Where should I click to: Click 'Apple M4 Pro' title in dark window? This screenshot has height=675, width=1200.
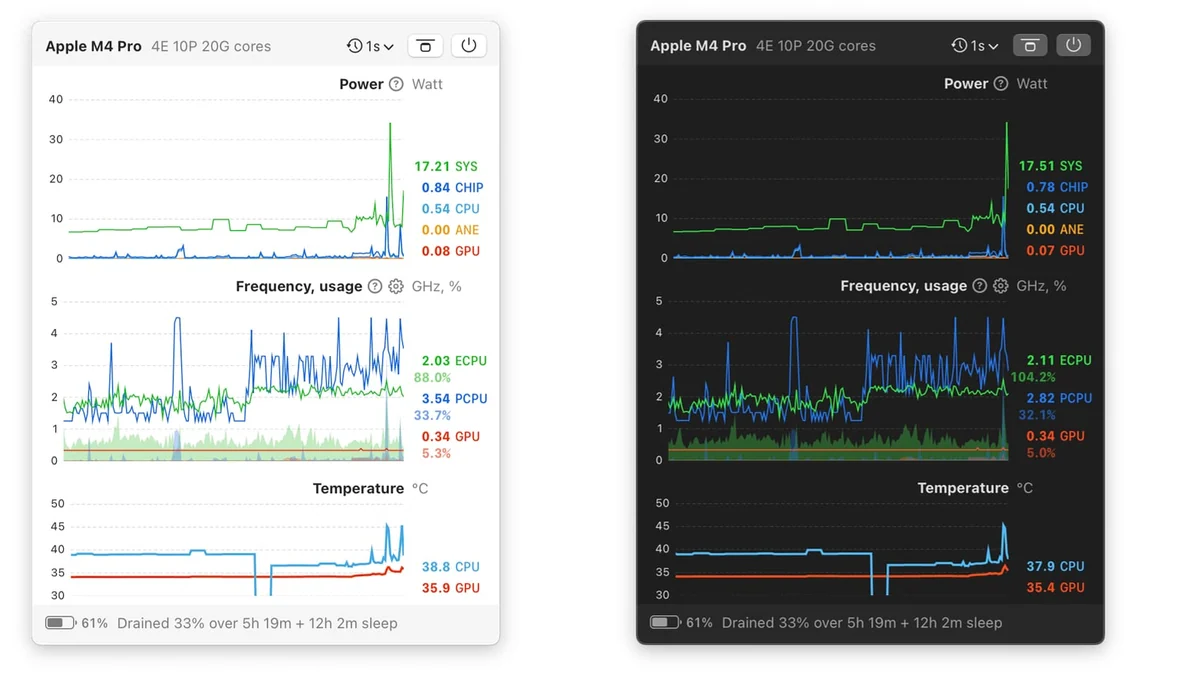coord(698,45)
